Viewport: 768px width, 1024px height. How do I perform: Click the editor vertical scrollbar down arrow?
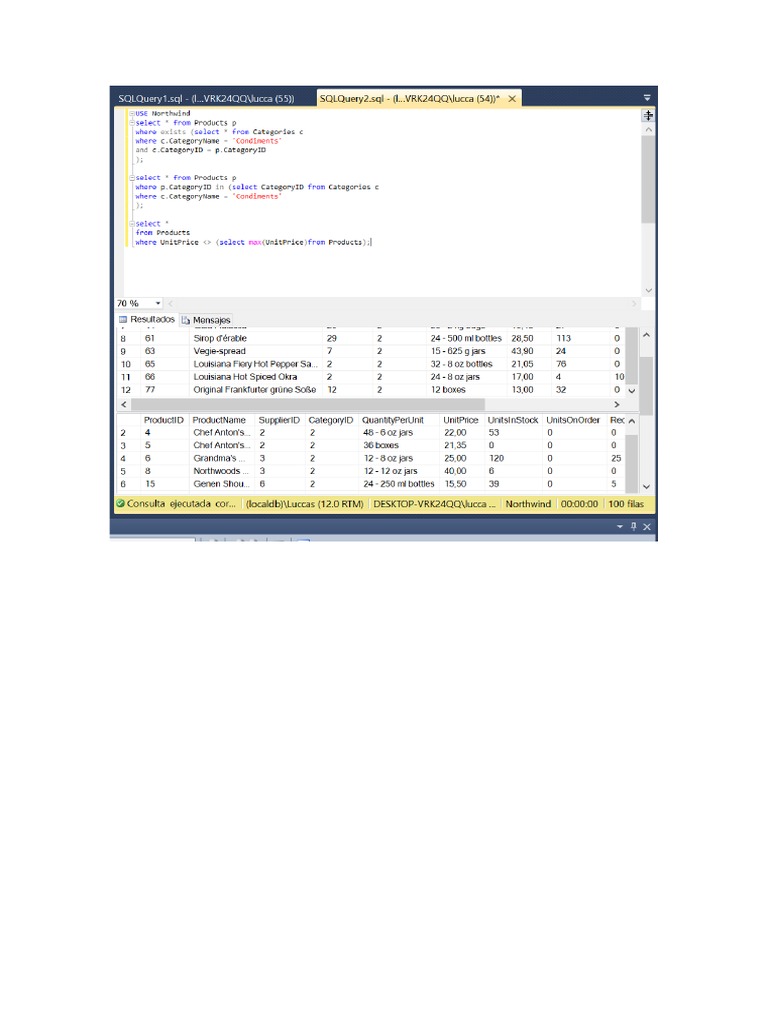click(x=648, y=290)
